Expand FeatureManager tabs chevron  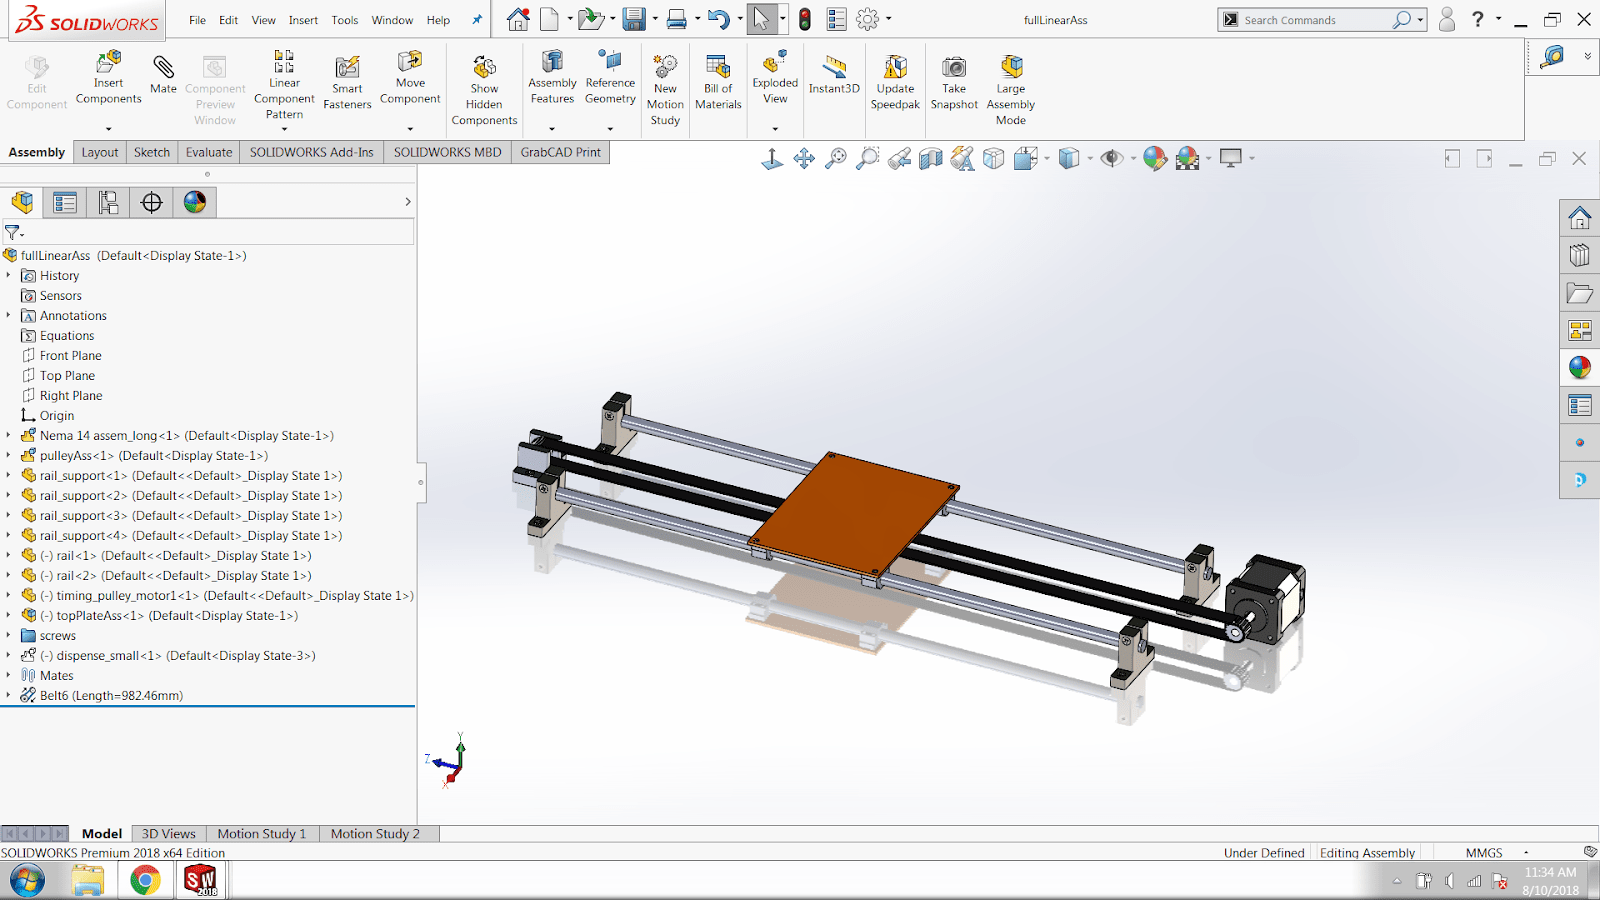(407, 202)
